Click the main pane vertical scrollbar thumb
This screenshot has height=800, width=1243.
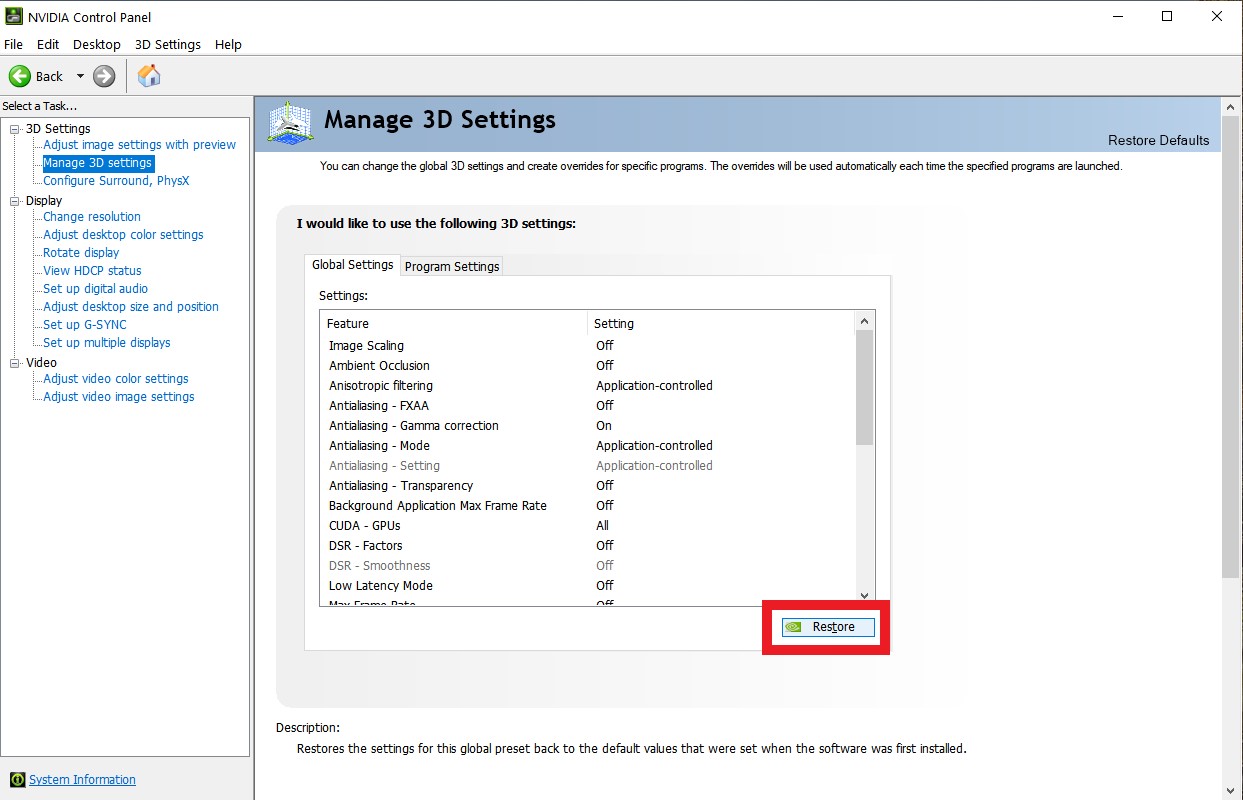(x=1232, y=346)
